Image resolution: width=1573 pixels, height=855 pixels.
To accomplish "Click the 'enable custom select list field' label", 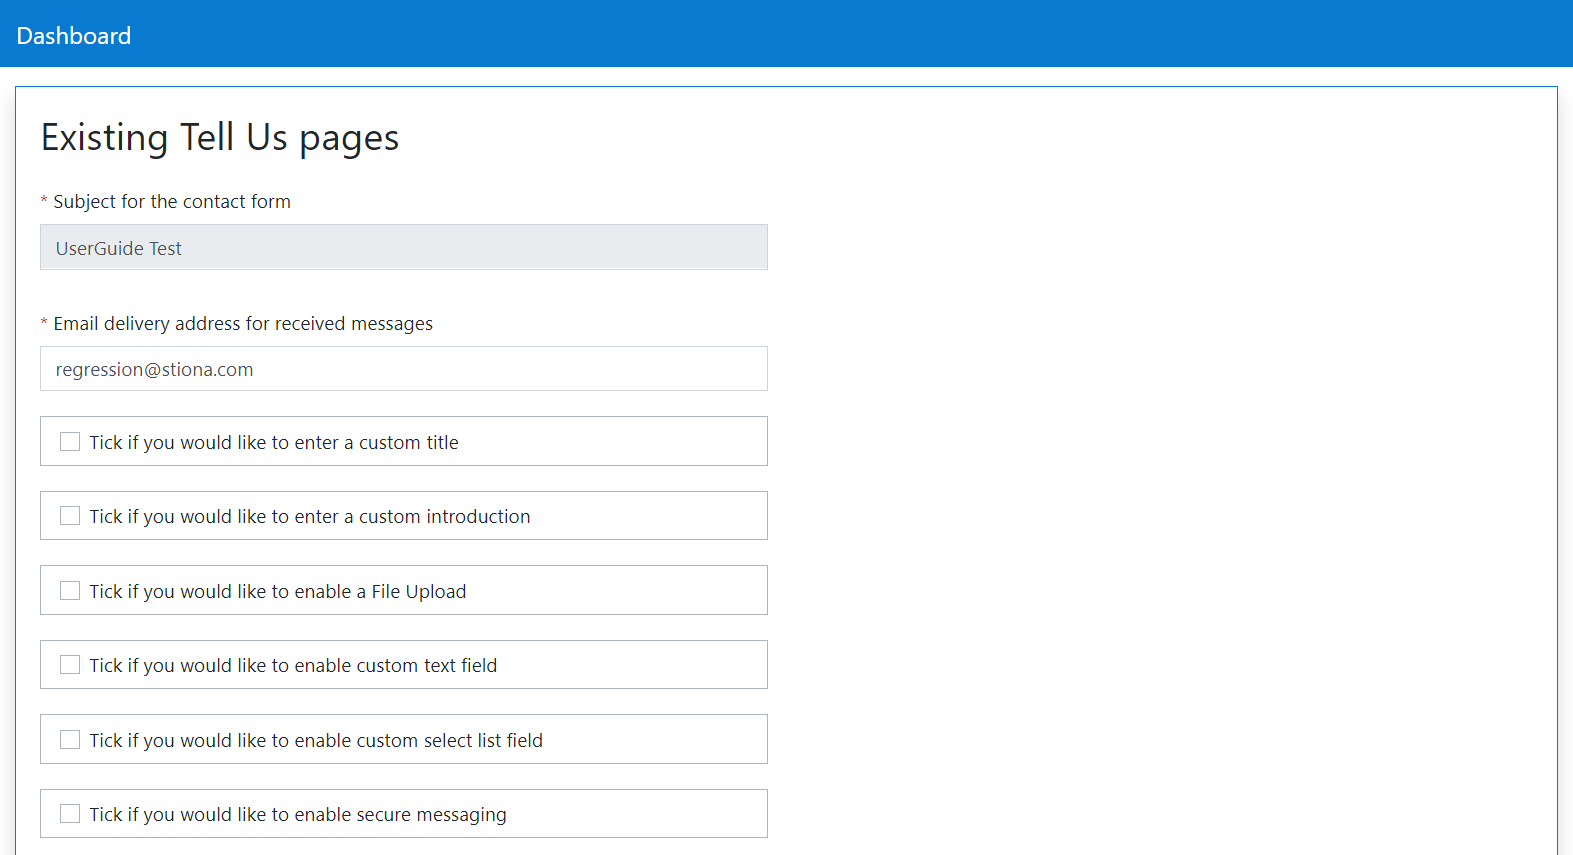I will [x=316, y=741].
